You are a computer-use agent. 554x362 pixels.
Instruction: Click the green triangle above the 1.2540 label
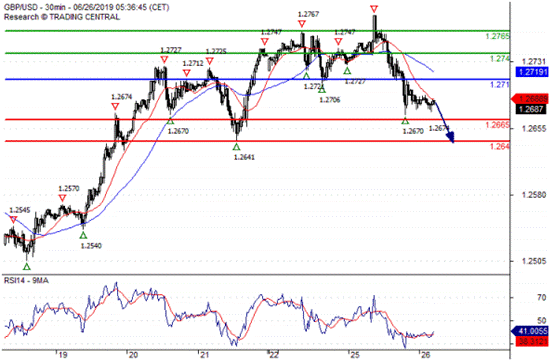[83, 235]
